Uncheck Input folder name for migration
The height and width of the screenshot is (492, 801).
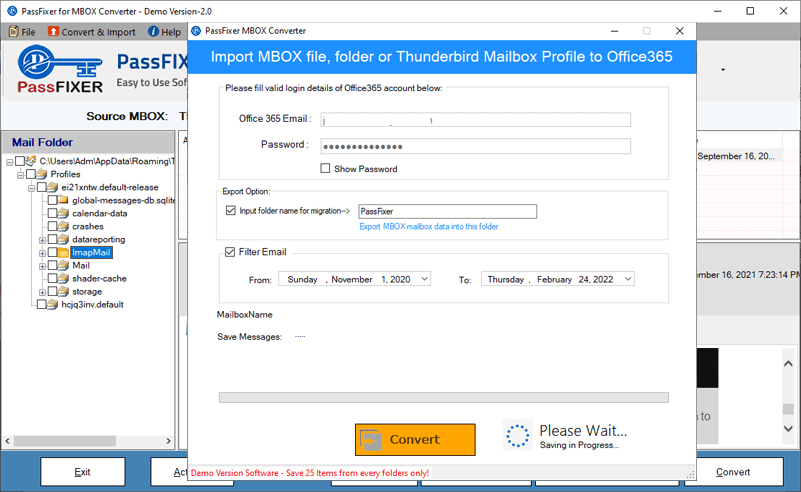point(230,210)
